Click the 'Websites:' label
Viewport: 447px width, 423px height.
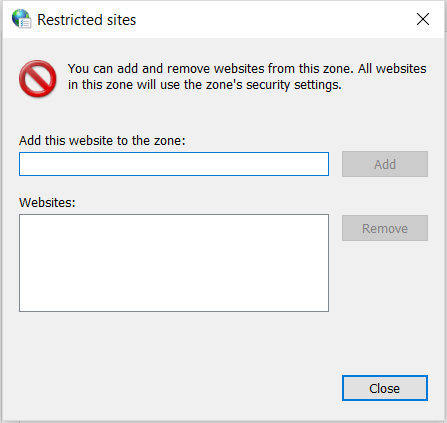click(x=47, y=202)
